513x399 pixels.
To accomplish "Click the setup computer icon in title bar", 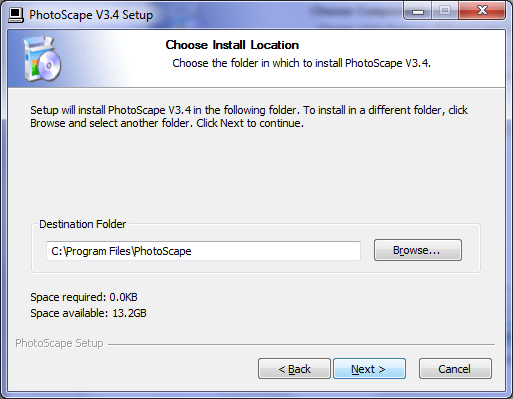I will (x=16, y=15).
